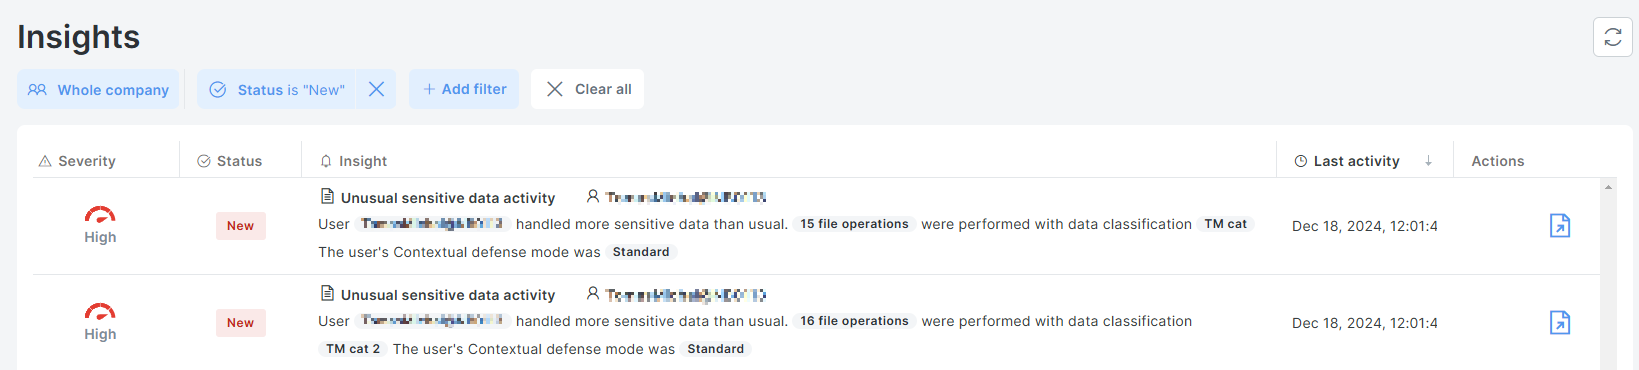Open the Status is "New" filter
The image size is (1639, 370).
coord(277,89)
